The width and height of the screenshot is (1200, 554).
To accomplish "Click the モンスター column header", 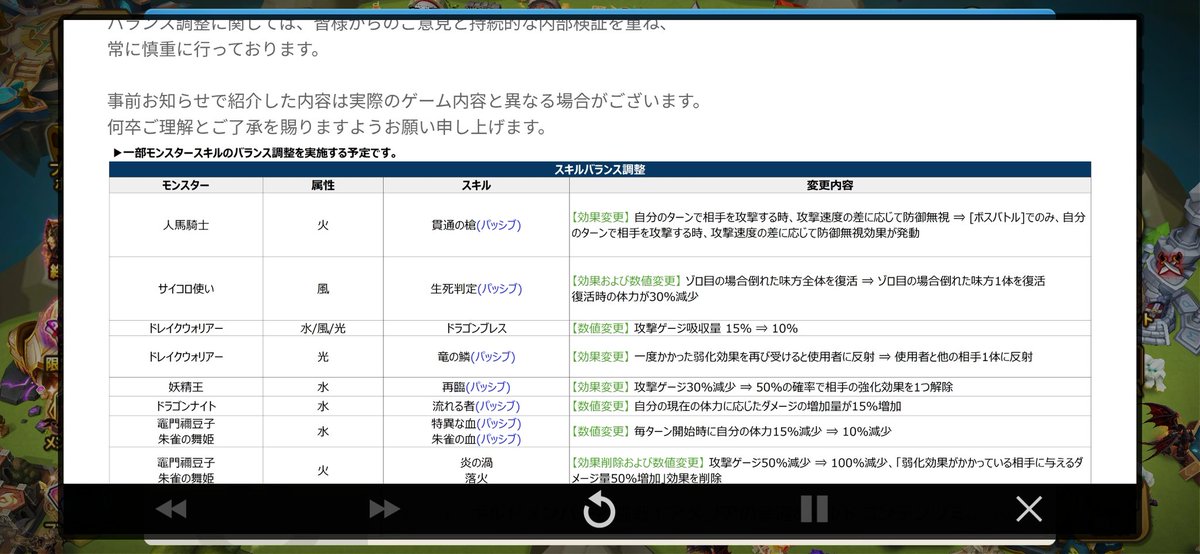I will pos(186,186).
